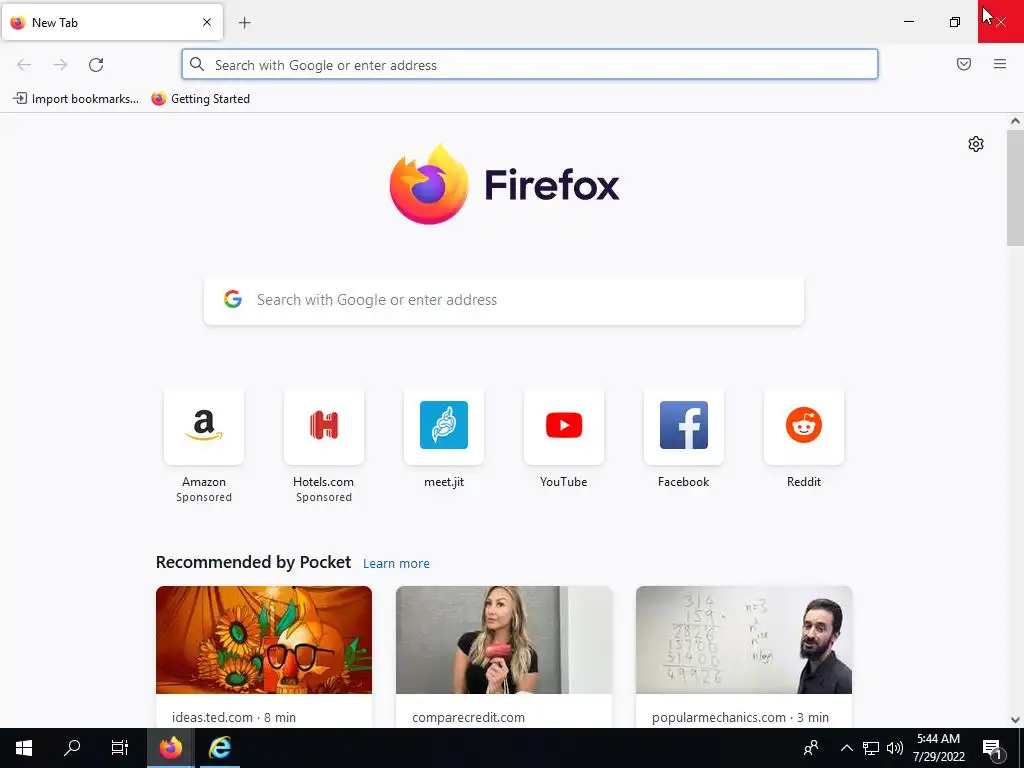The image size is (1024, 768).
Task: Click the back navigation arrow
Action: (24, 65)
